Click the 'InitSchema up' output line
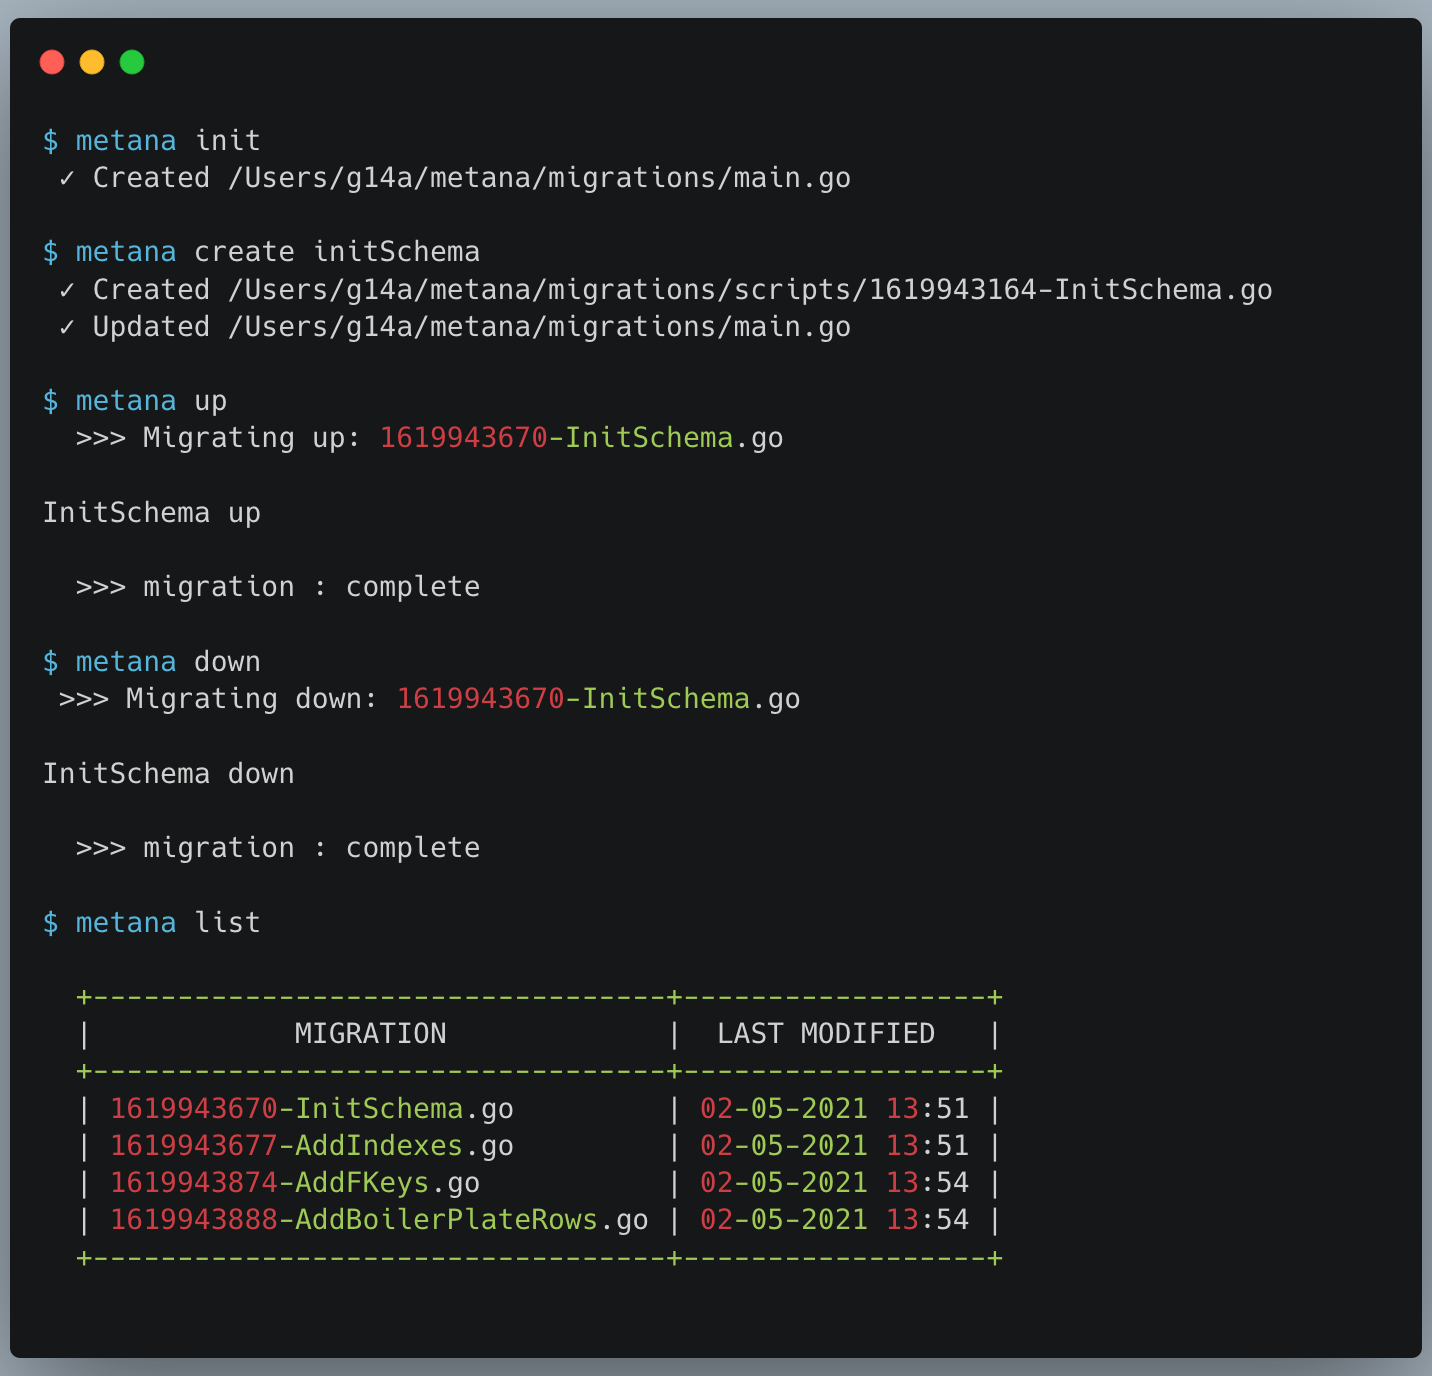 151,513
